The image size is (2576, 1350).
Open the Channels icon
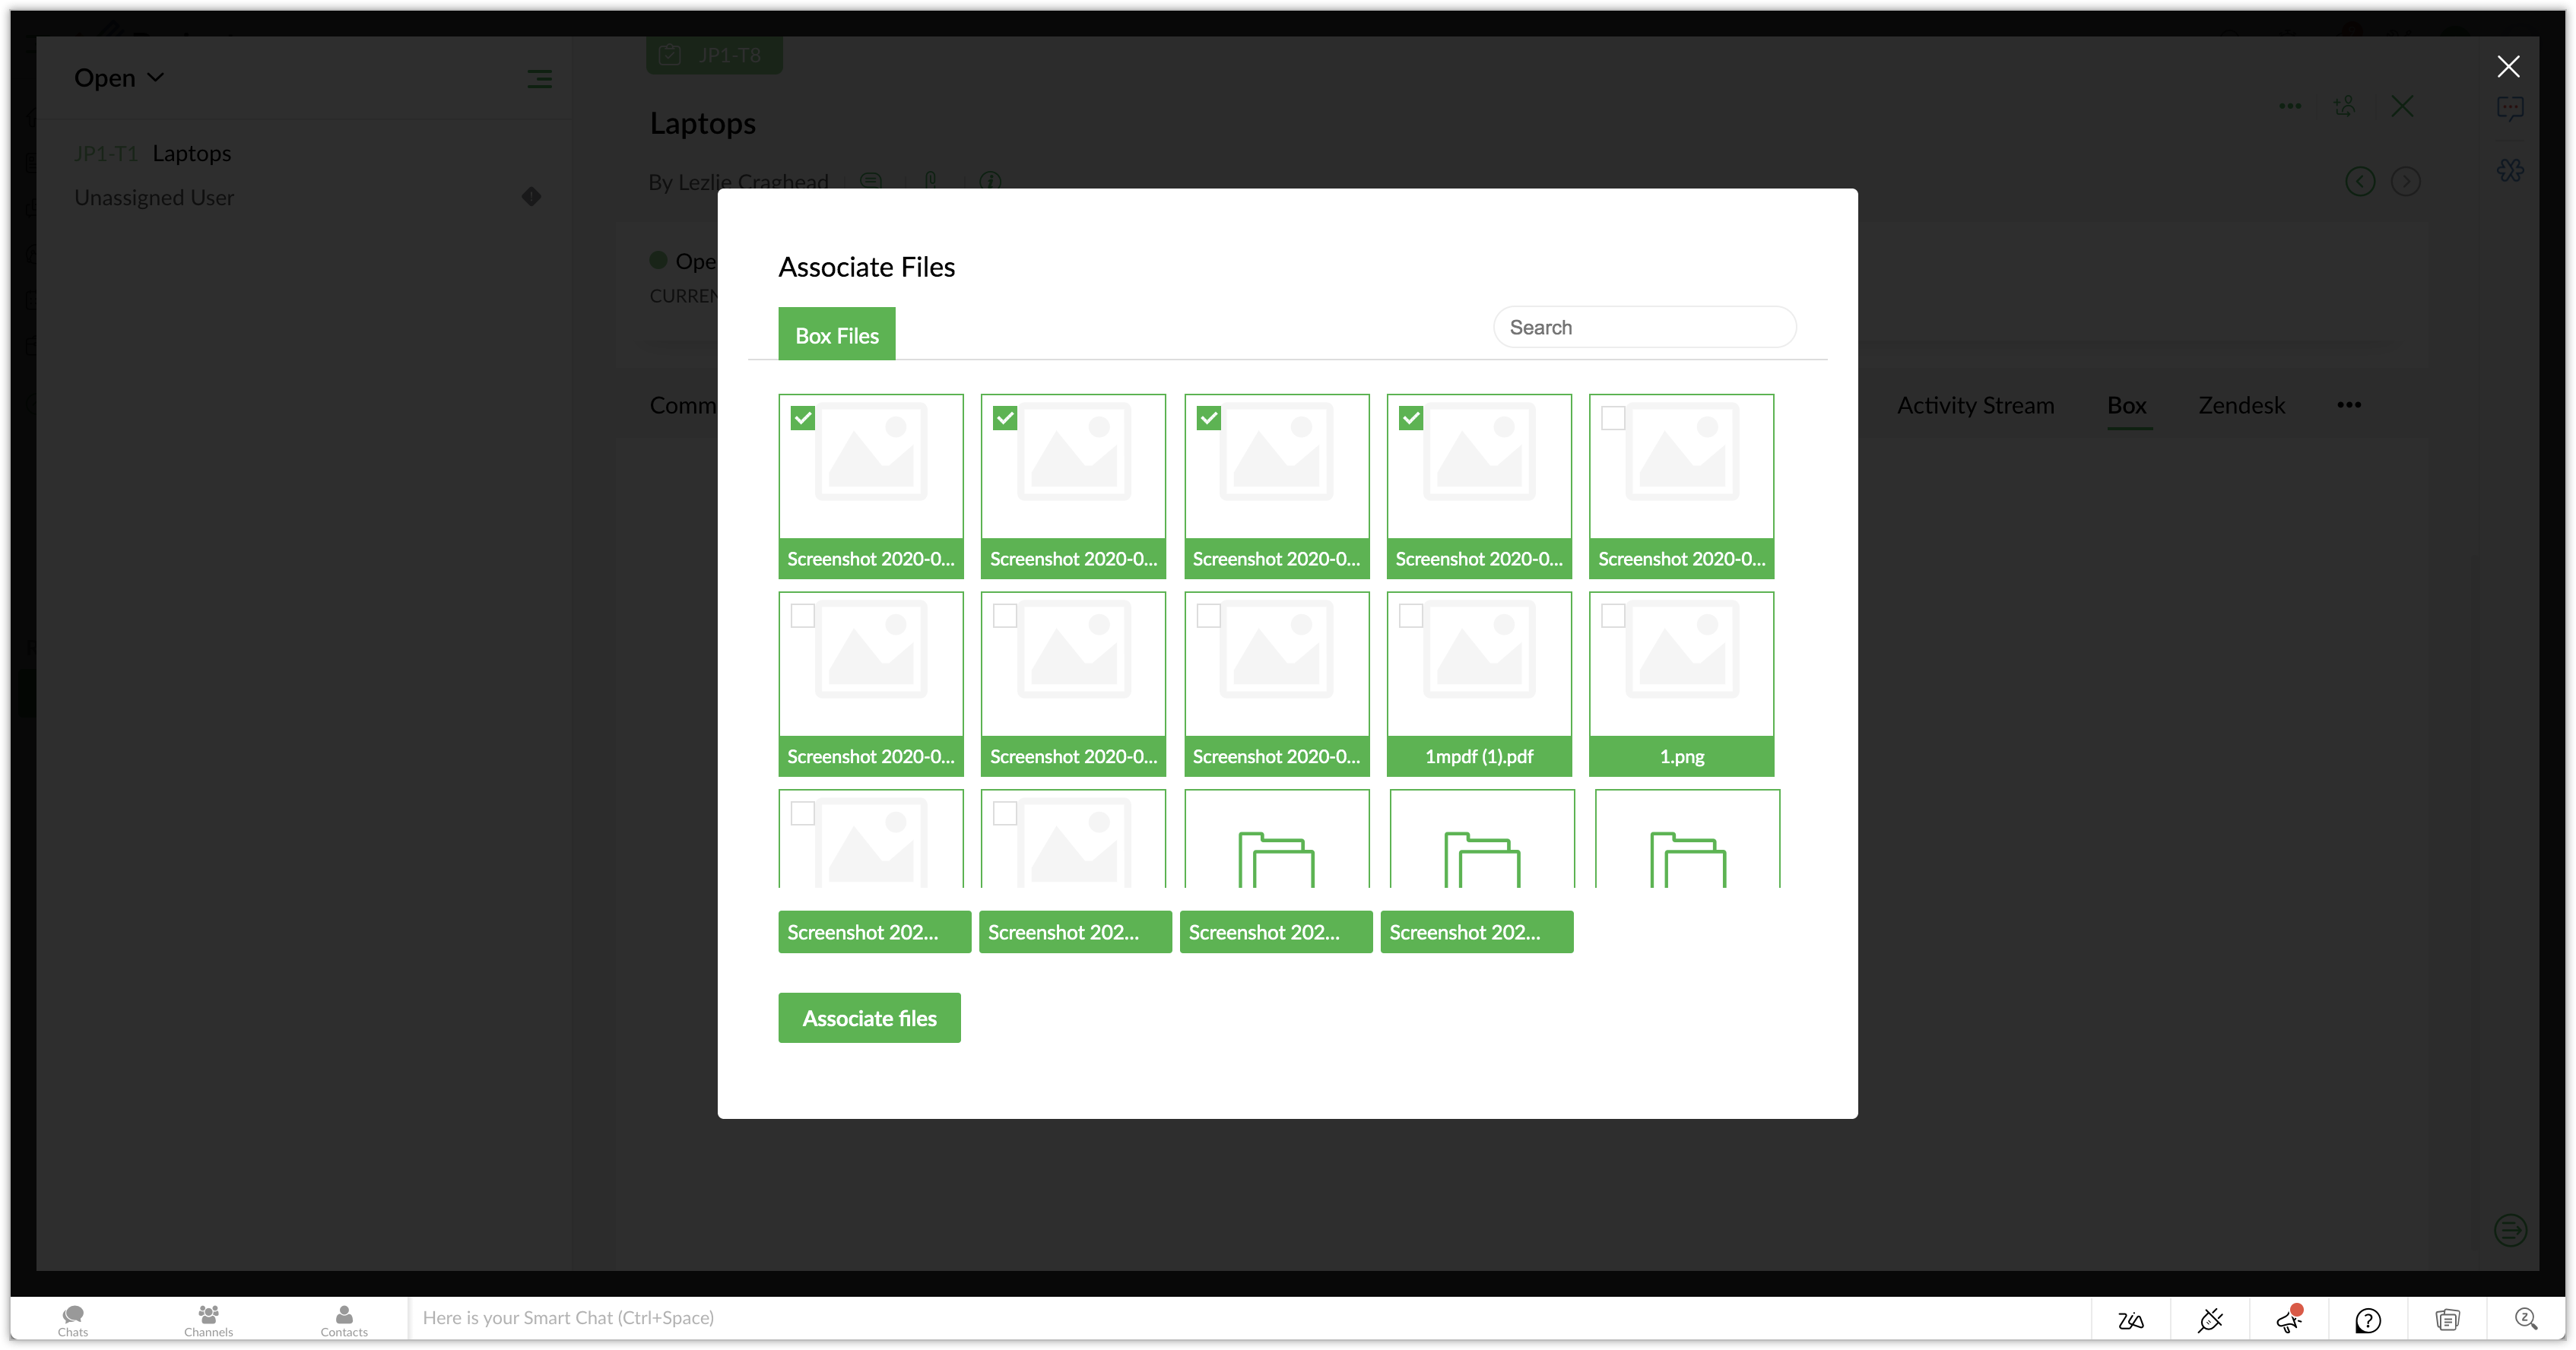tap(208, 1319)
